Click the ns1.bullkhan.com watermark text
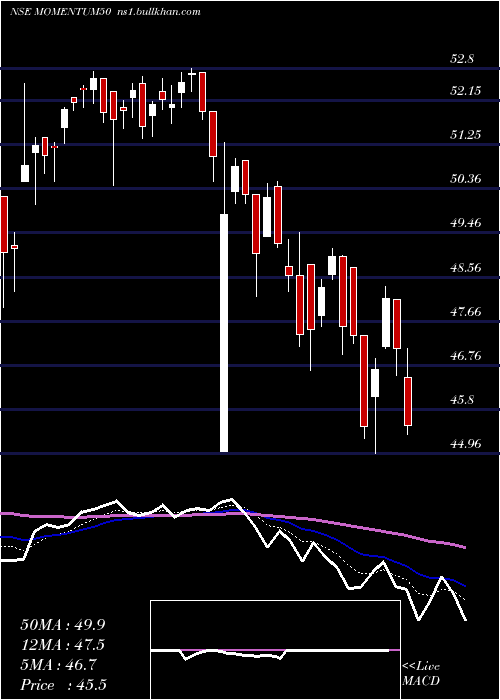This screenshot has width=500, height=700. pos(157,12)
